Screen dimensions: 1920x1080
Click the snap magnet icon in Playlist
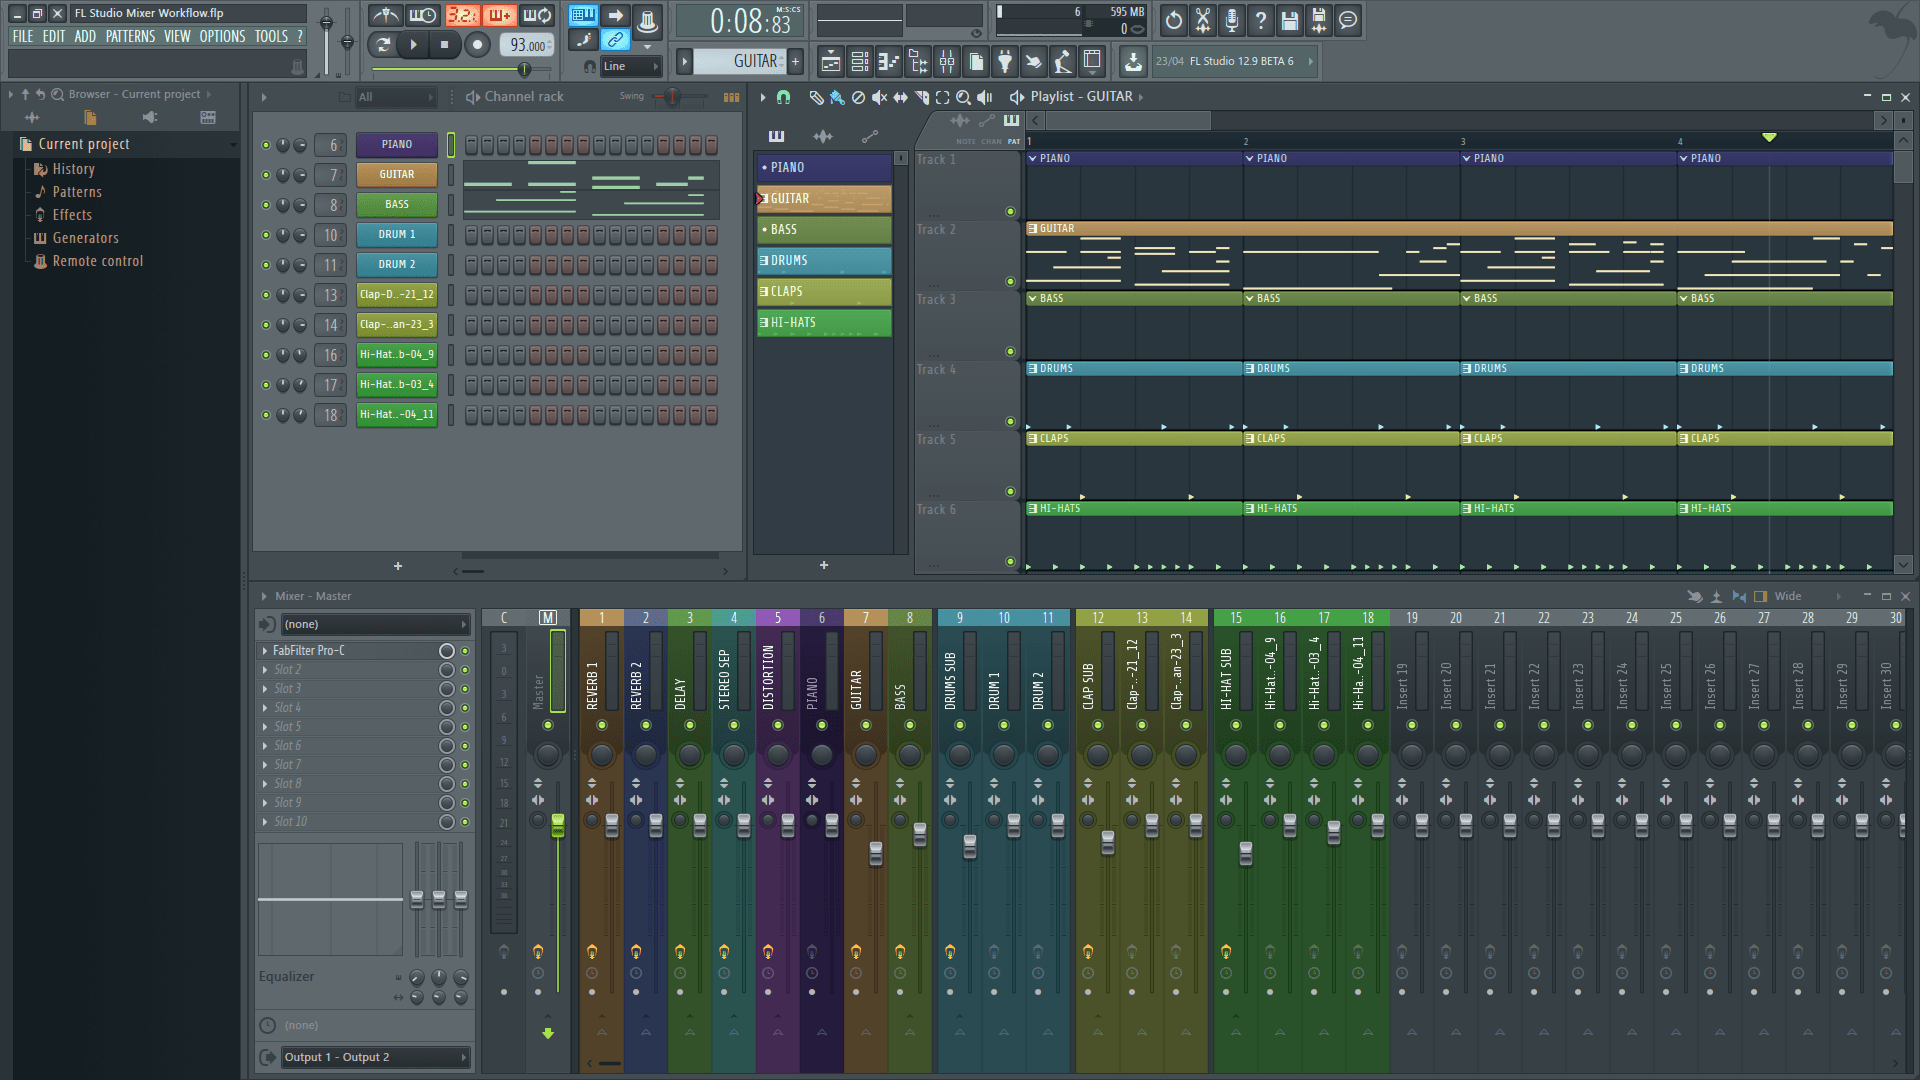[784, 97]
